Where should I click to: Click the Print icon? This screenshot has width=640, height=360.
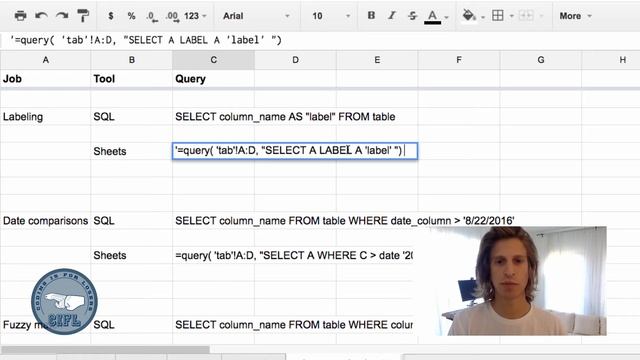click(x=20, y=16)
